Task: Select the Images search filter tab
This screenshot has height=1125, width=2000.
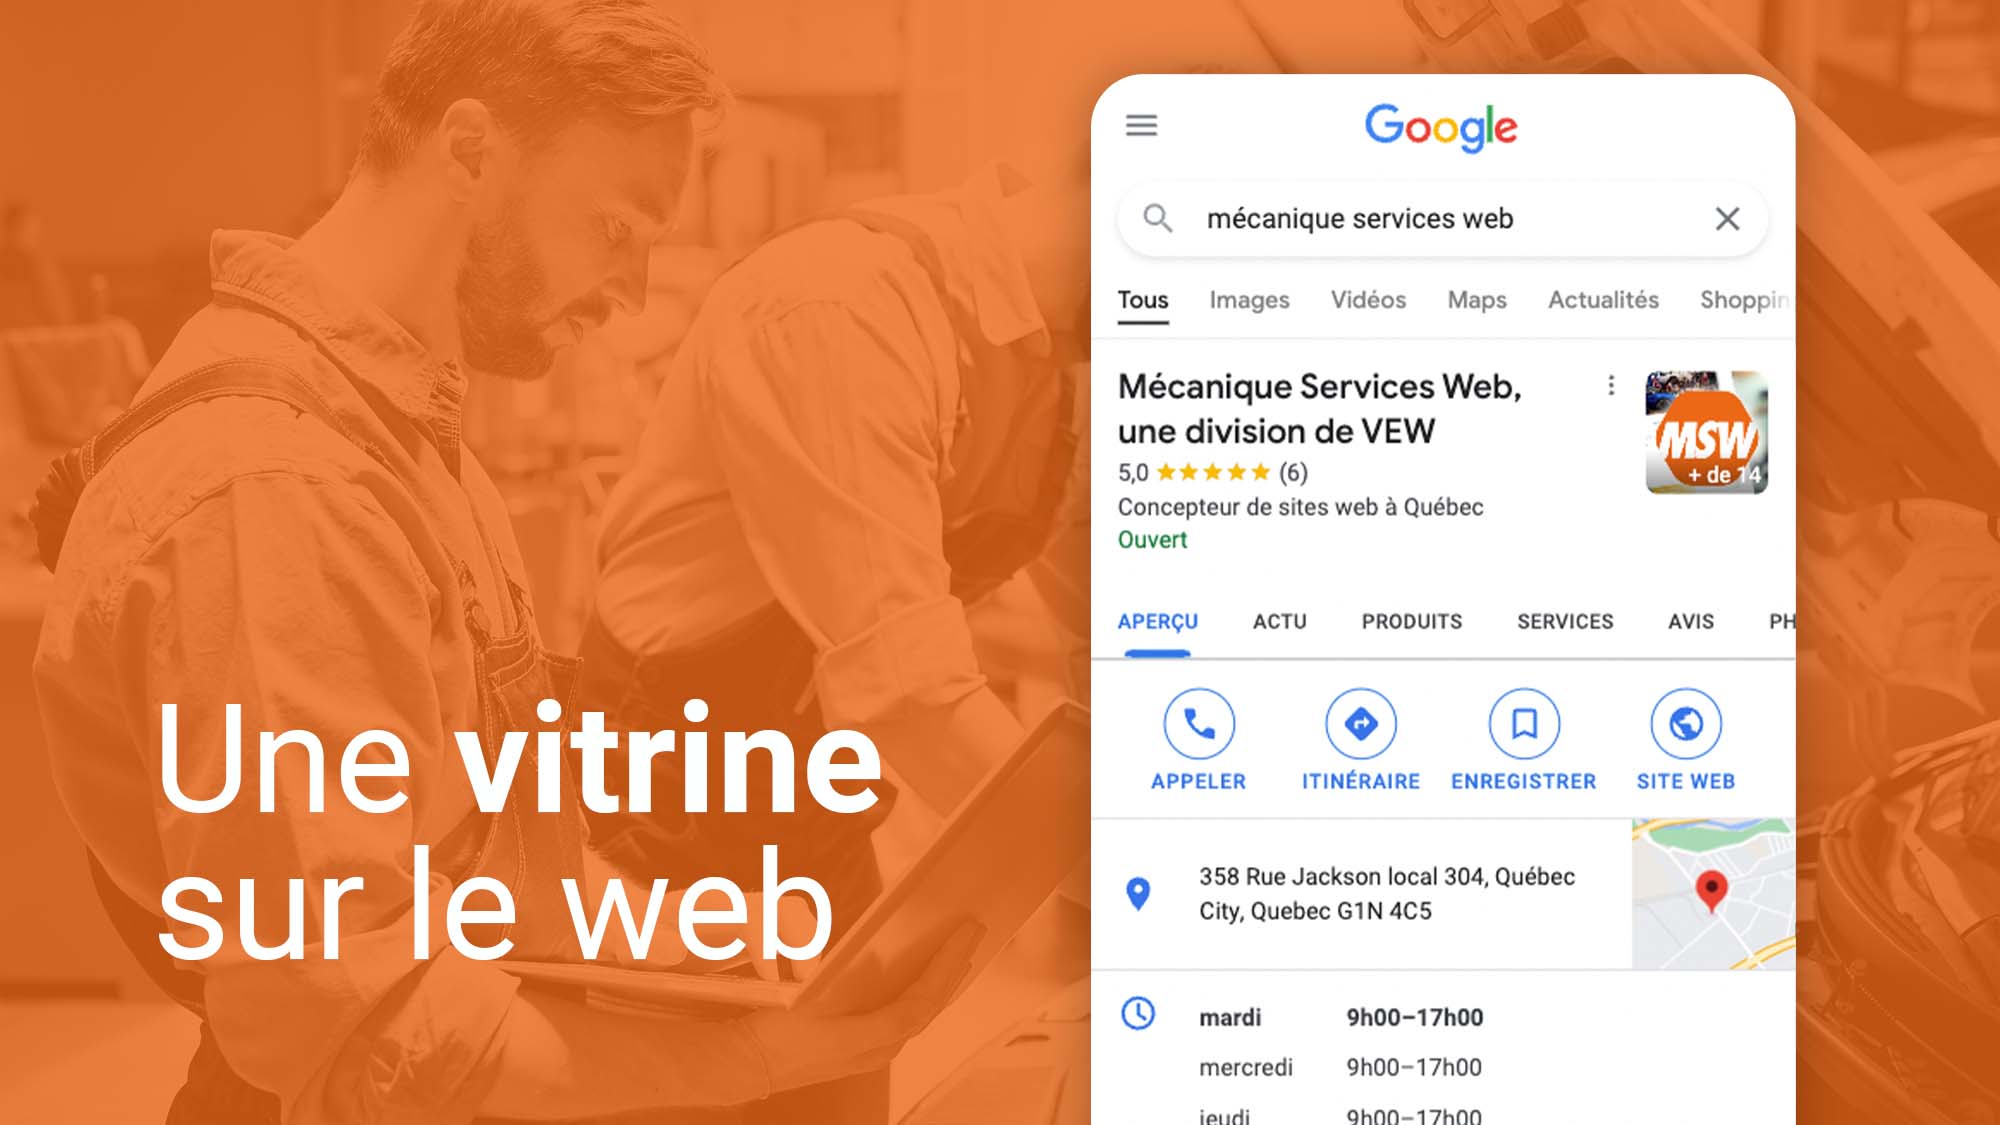Action: 1247,301
